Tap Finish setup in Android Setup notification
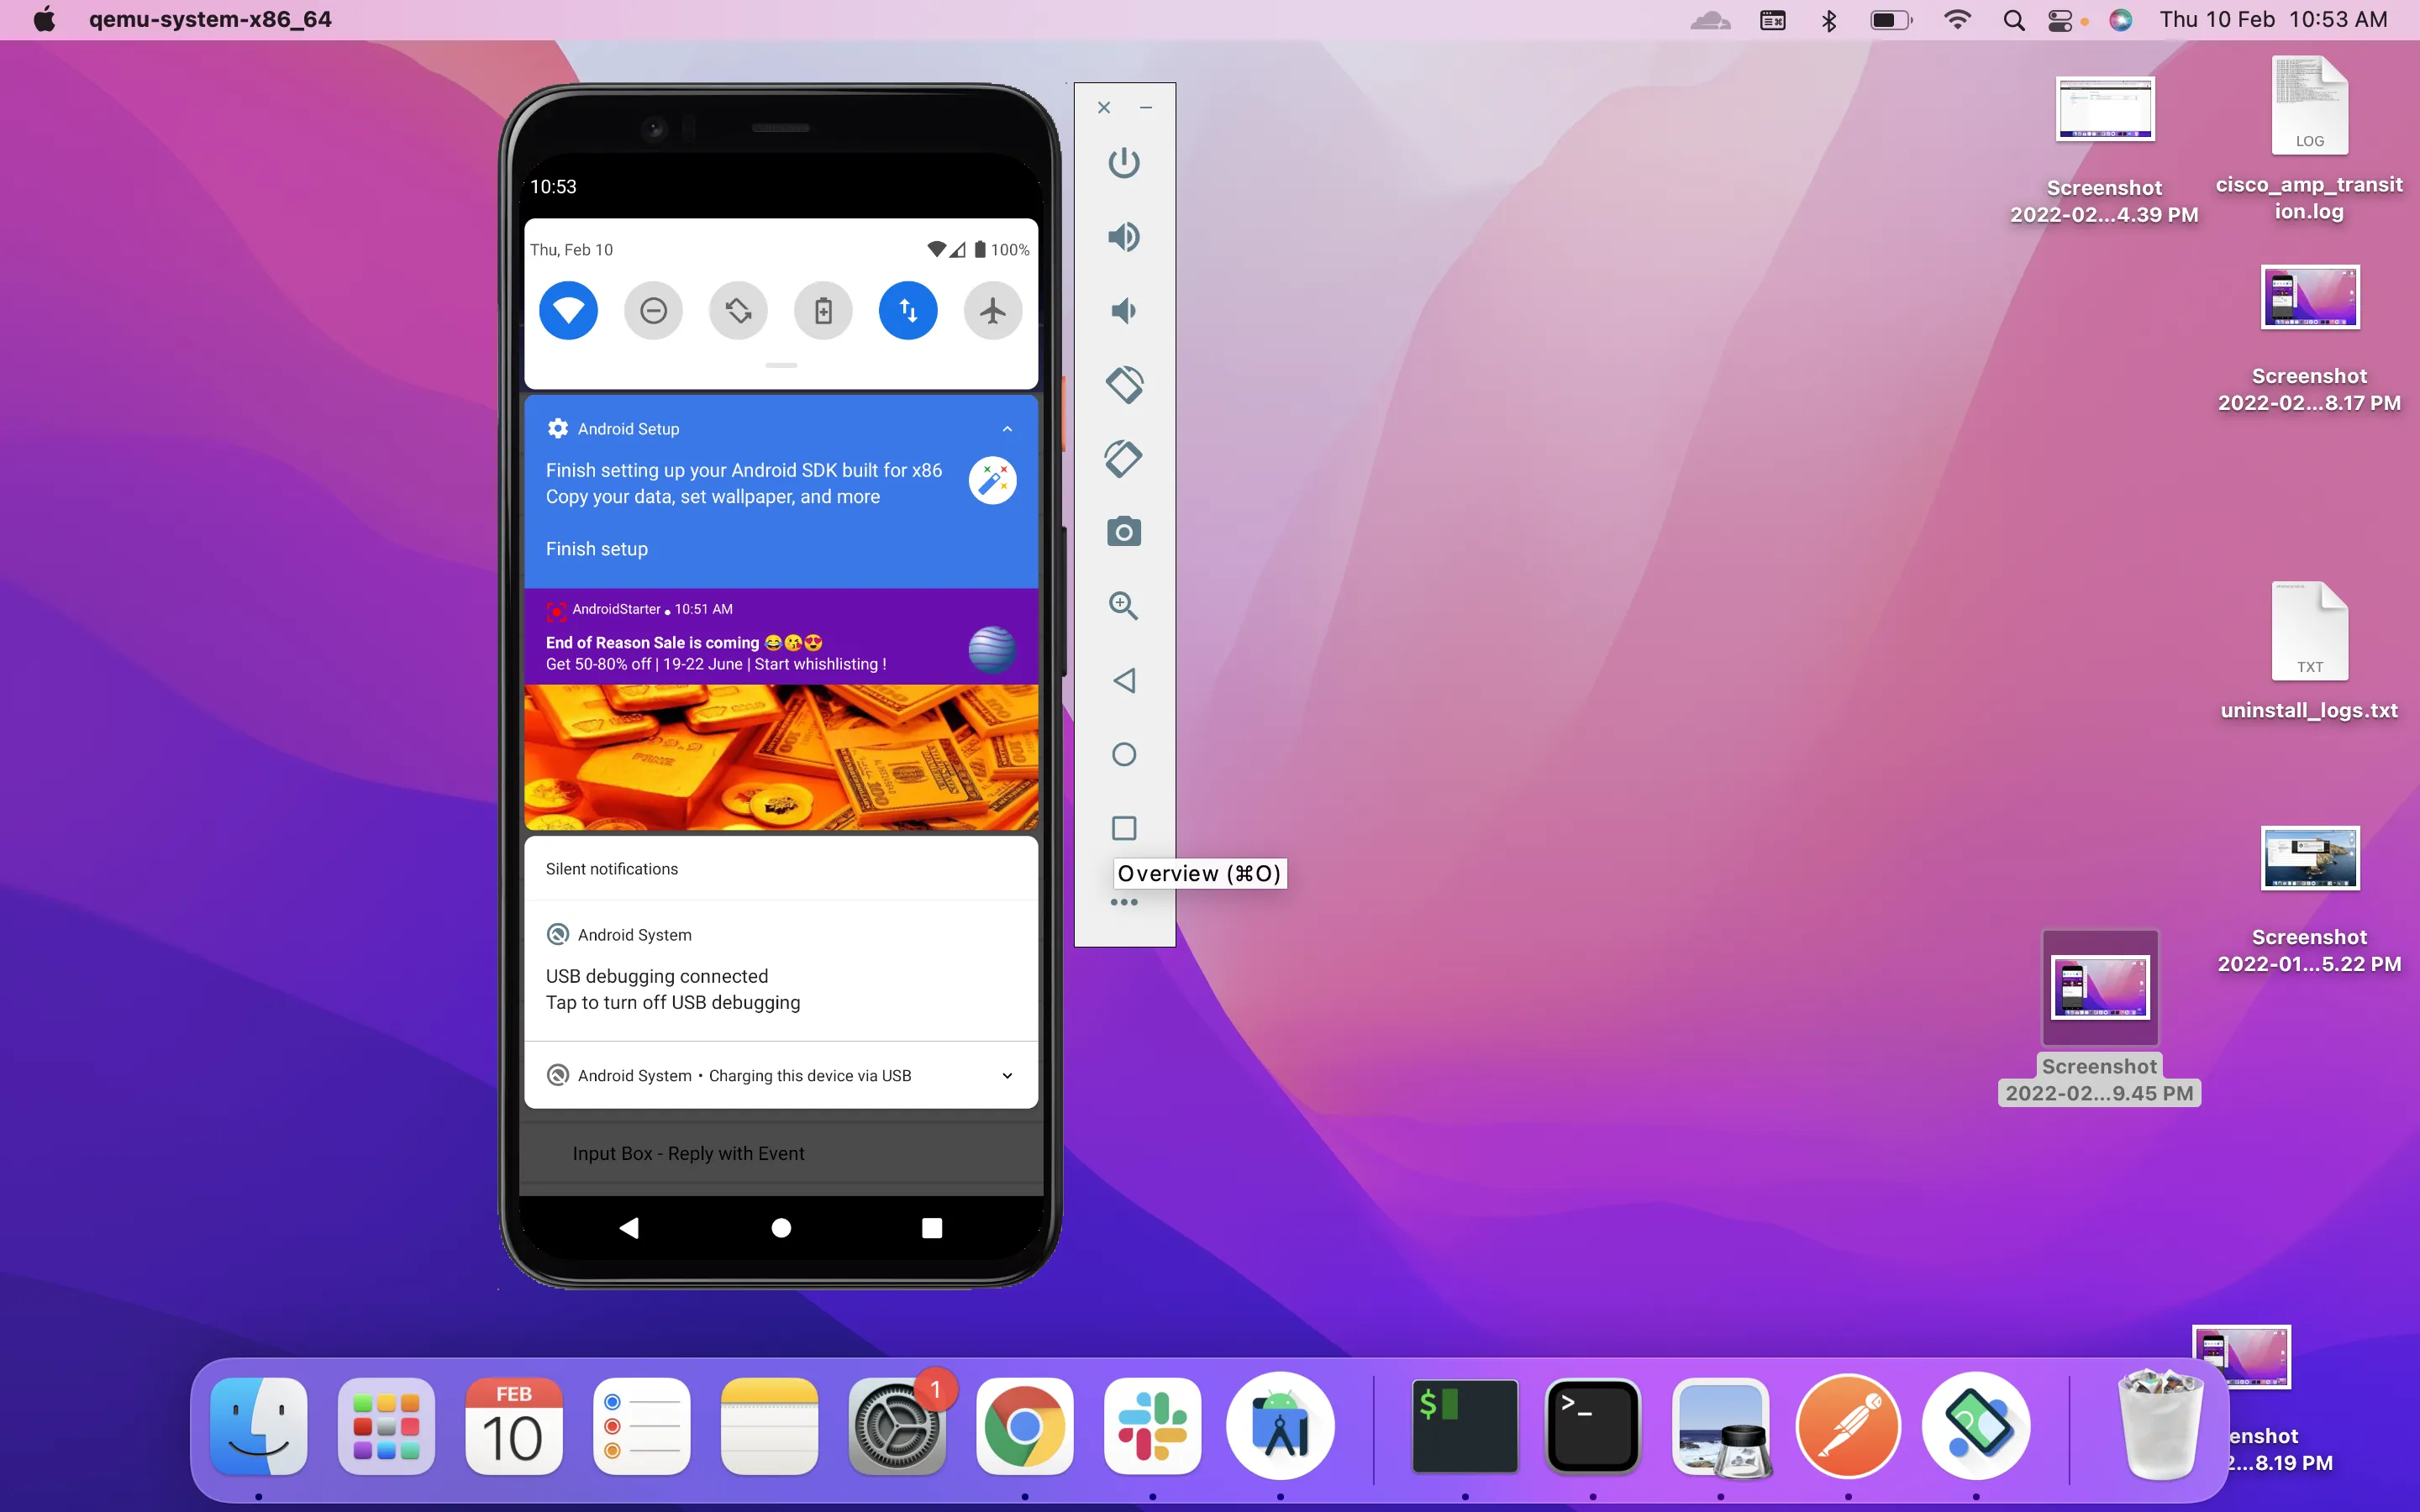2420x1512 pixels. 597,549
